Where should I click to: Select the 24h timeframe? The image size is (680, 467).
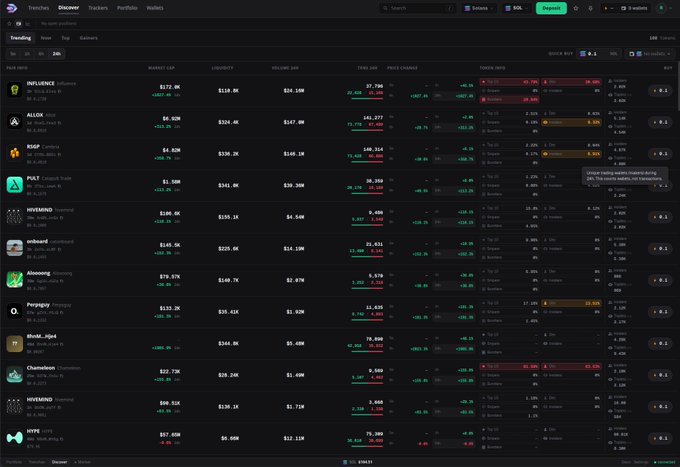[56, 54]
